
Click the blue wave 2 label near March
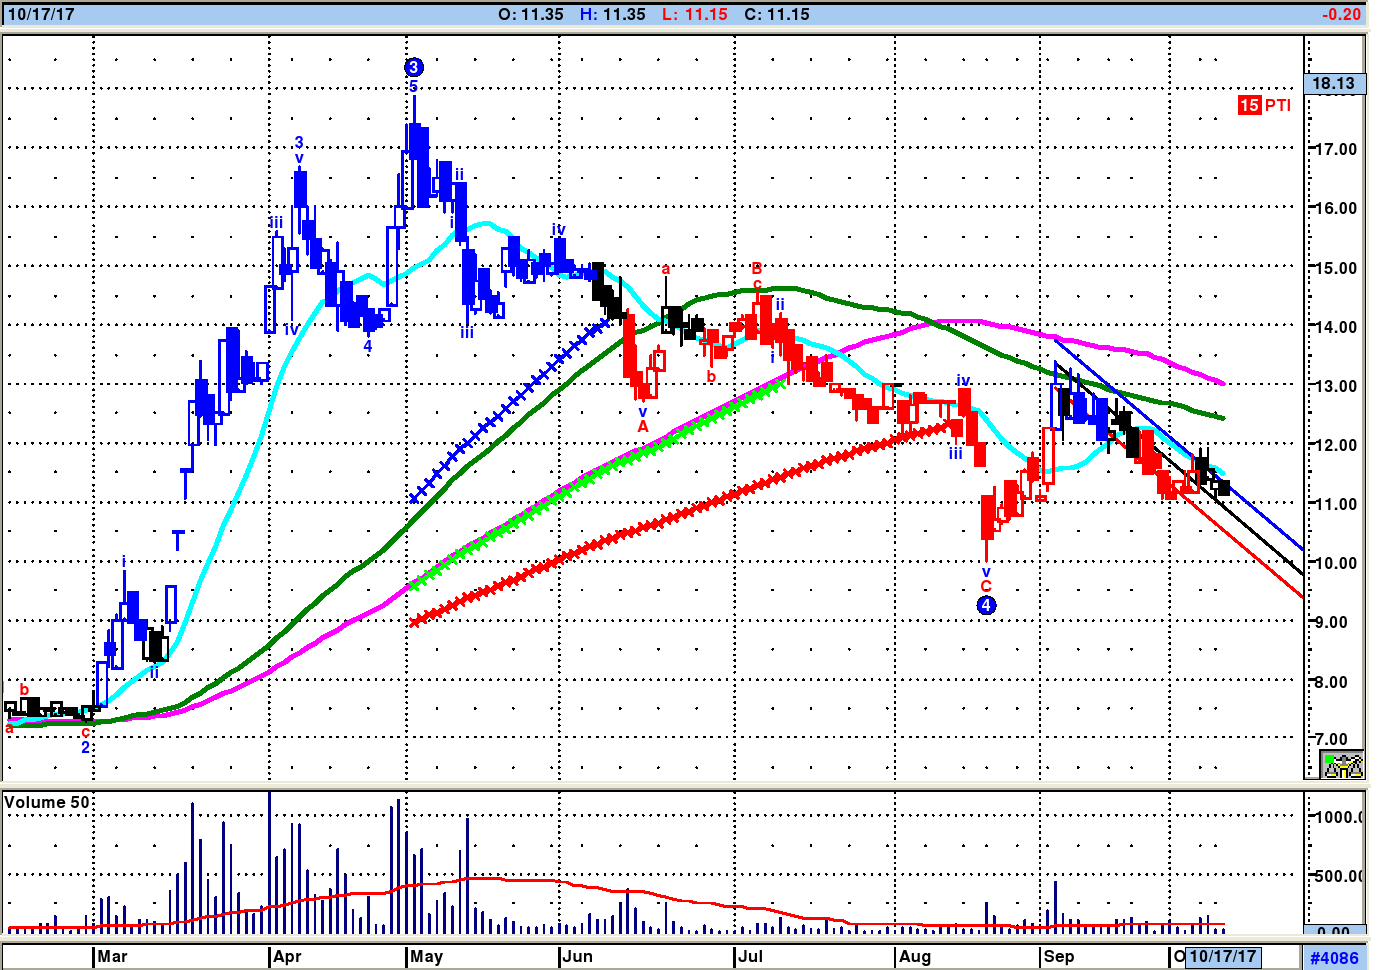click(x=86, y=747)
